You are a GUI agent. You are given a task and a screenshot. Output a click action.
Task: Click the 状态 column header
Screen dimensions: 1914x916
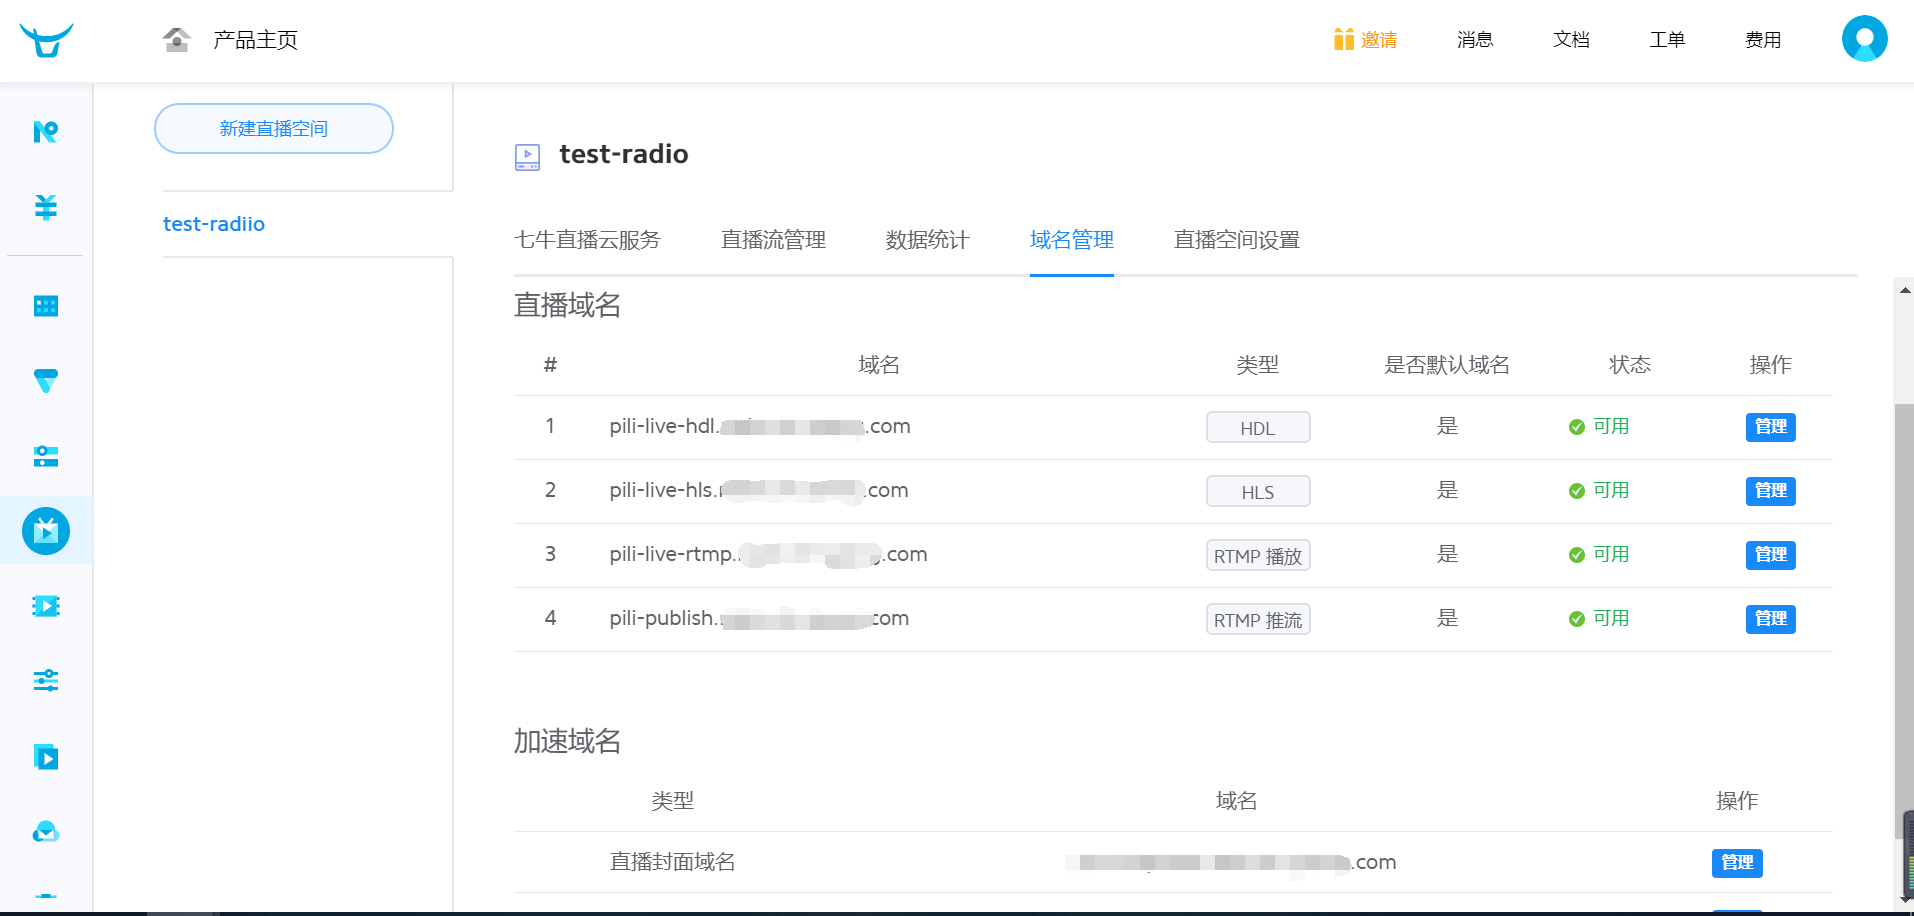pyautogui.click(x=1629, y=365)
